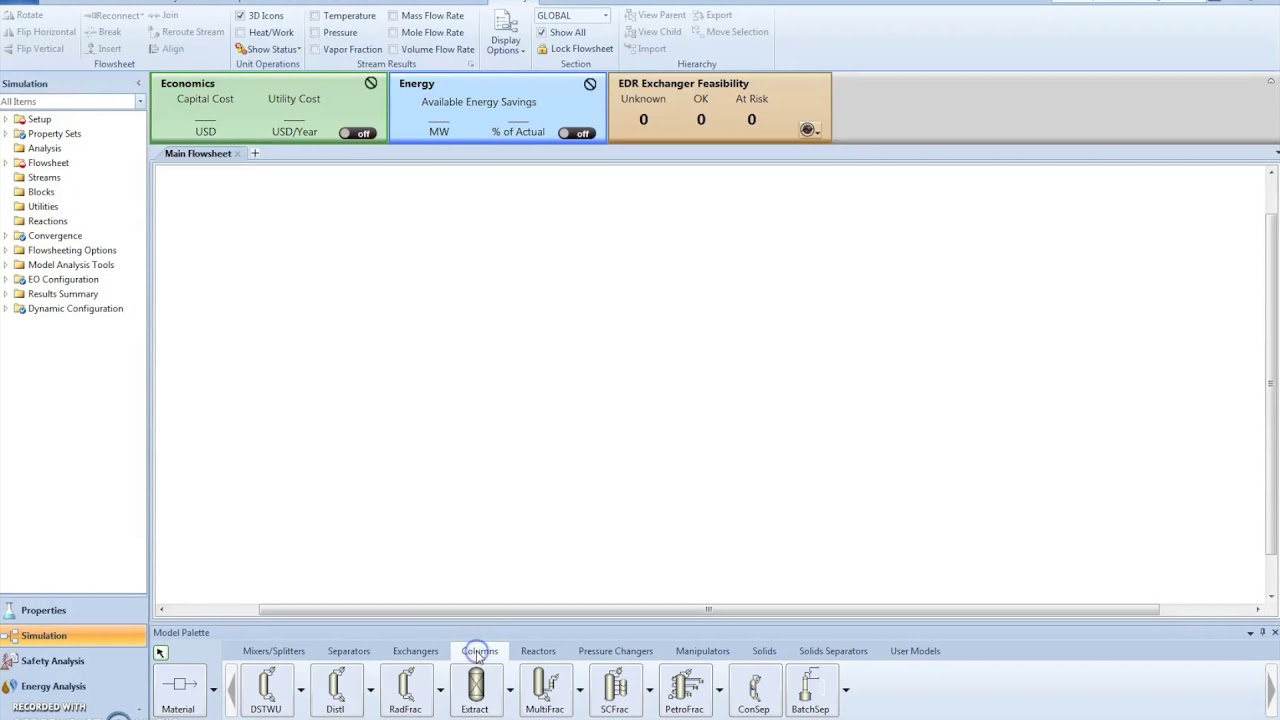Toggle the 3D Icons checkbox
The height and width of the screenshot is (720, 1280).
coord(240,16)
